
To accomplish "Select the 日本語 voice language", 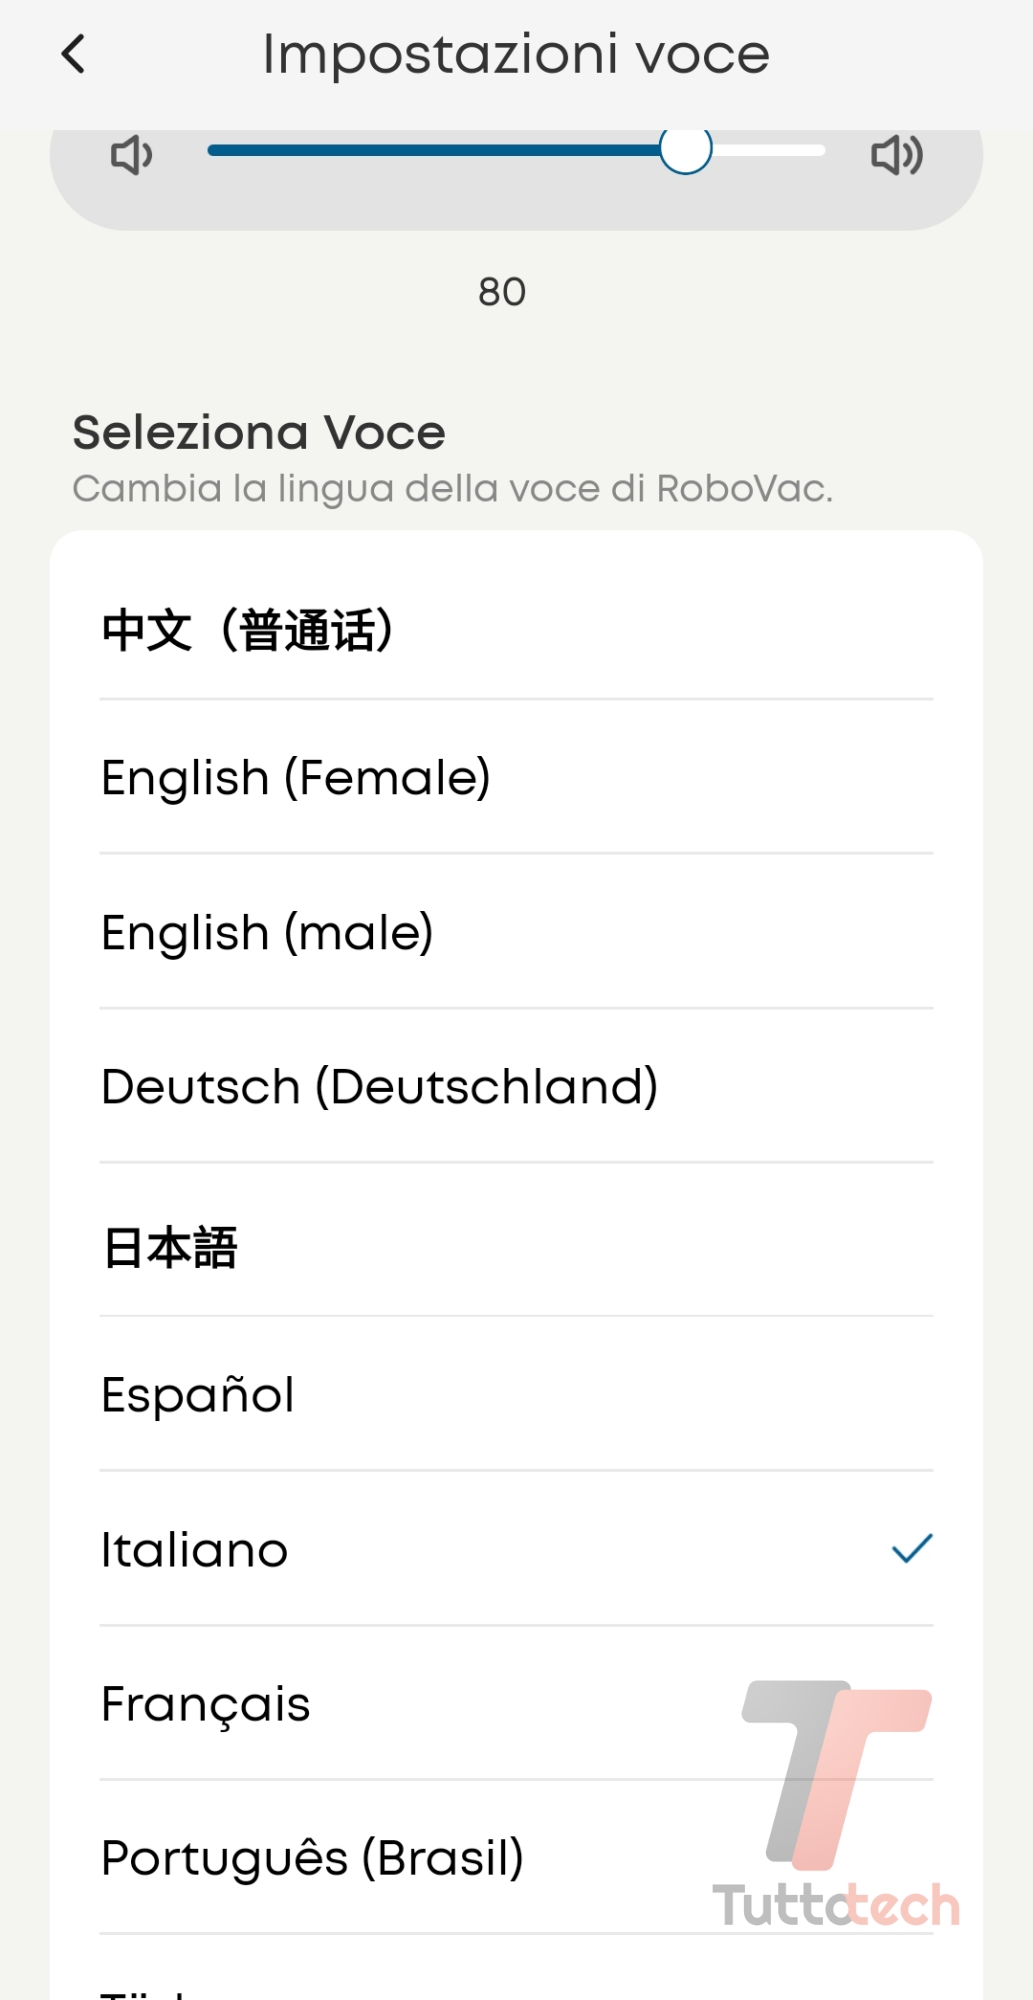I will pyautogui.click(x=171, y=1248).
